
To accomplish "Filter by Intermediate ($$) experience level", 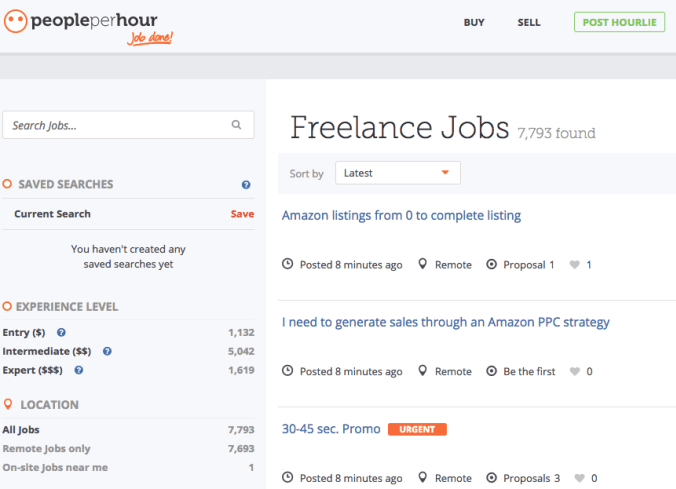I will [x=47, y=351].
